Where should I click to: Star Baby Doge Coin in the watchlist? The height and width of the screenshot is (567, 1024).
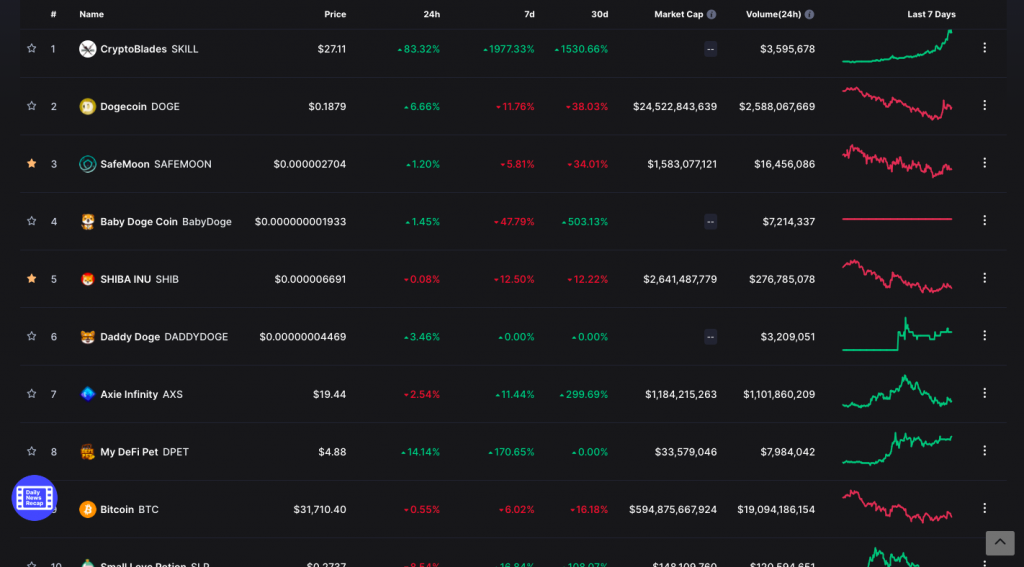tap(31, 221)
